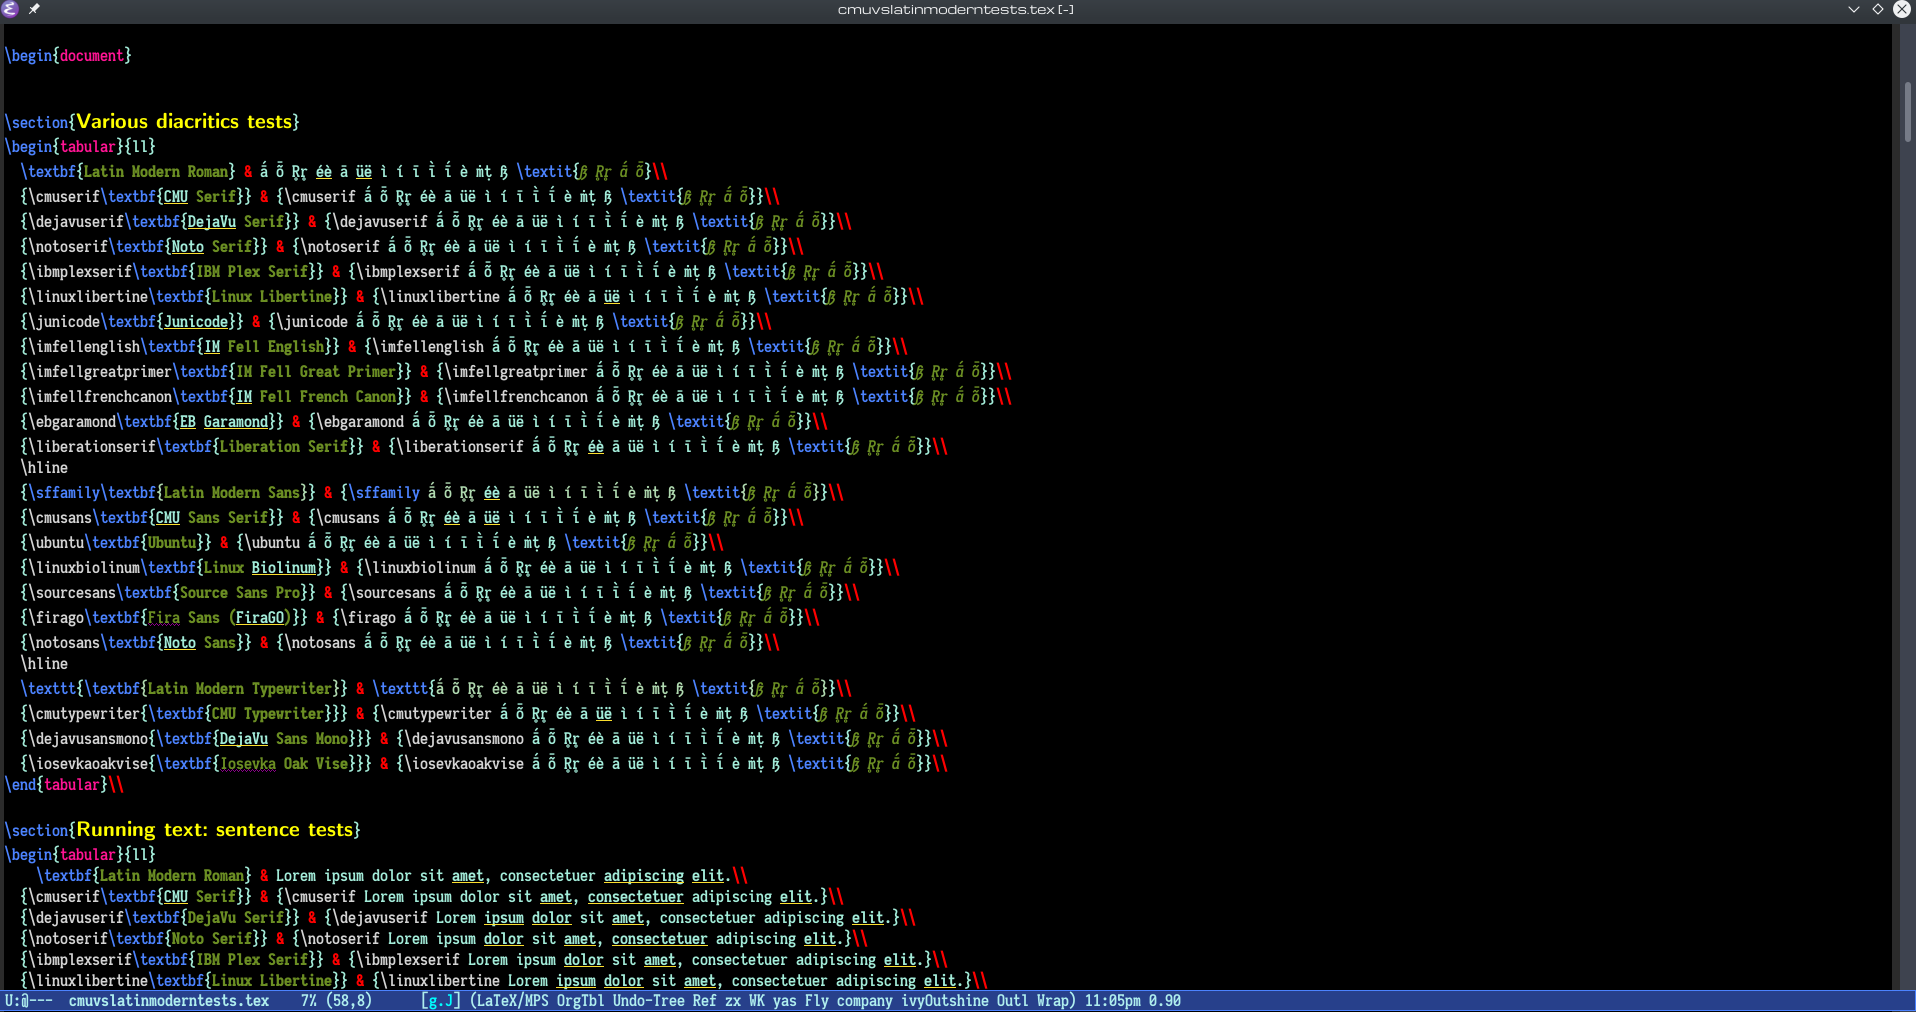Click 'IM Fell Great Primer' font label
Screen dimensions: 1916x1012
coord(316,372)
